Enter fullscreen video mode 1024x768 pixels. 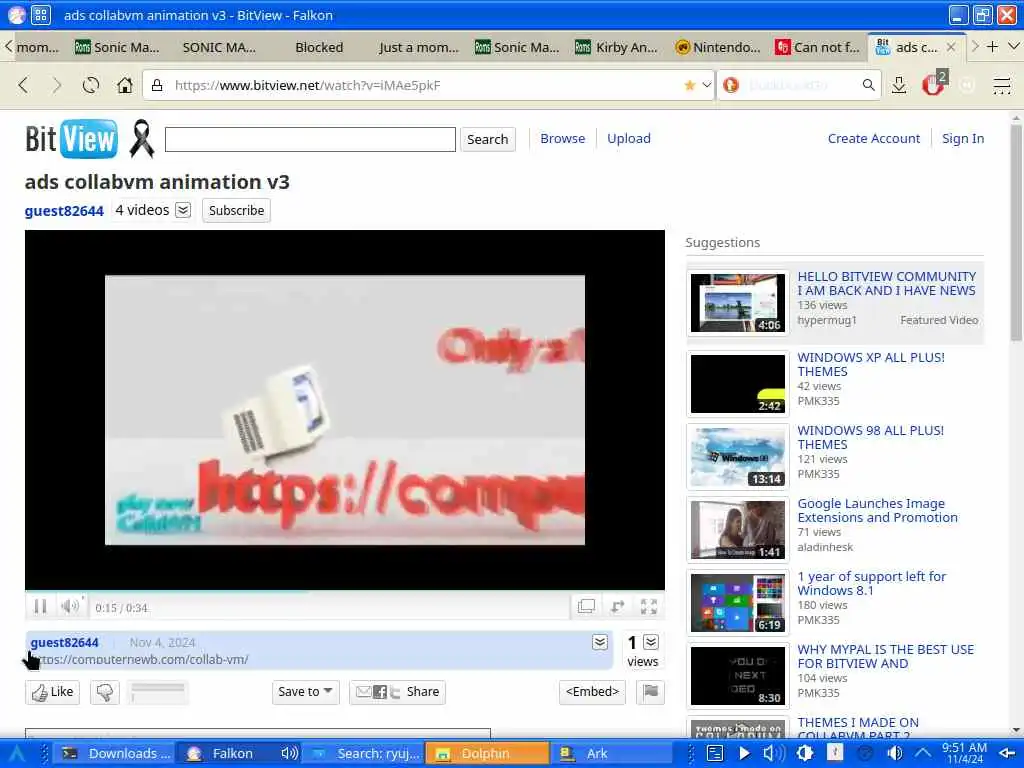coord(648,607)
